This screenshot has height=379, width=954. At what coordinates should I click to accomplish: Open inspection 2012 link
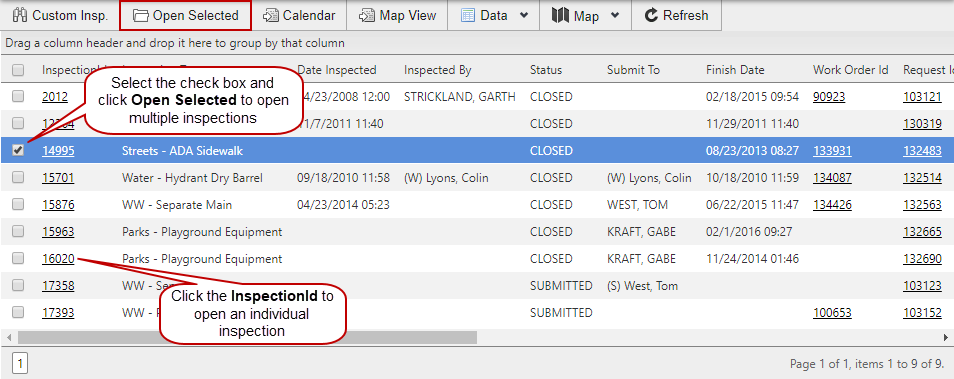55,96
